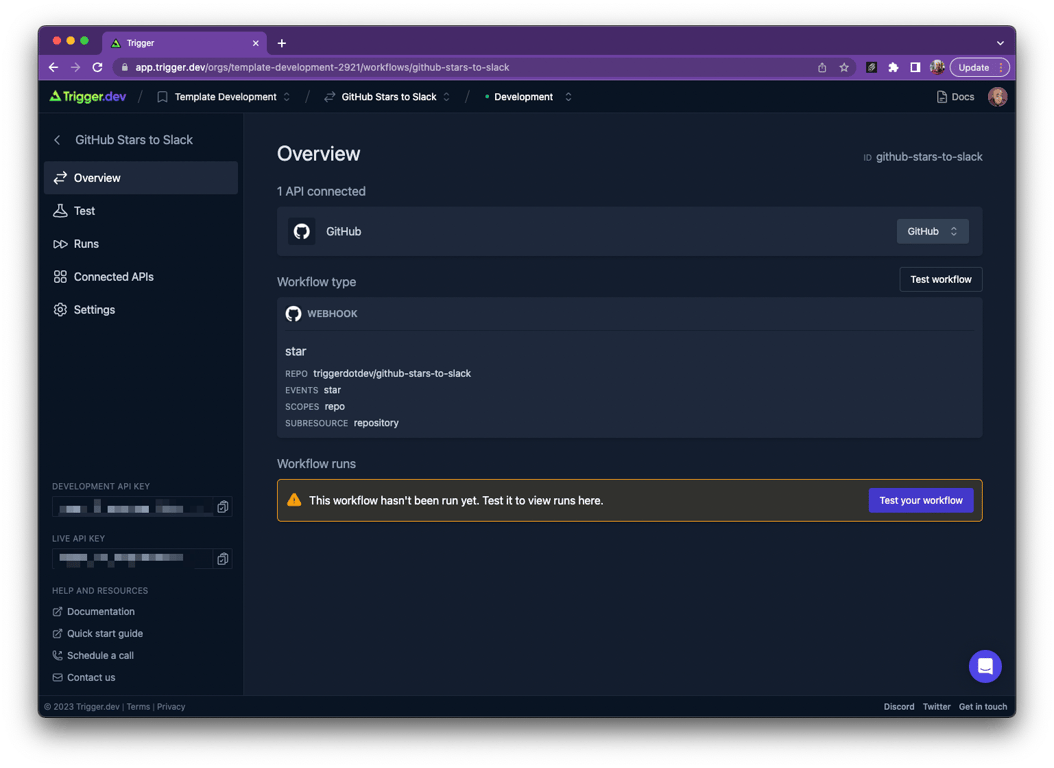
Task: Open Template Development organization dropdown
Action: tap(223, 97)
